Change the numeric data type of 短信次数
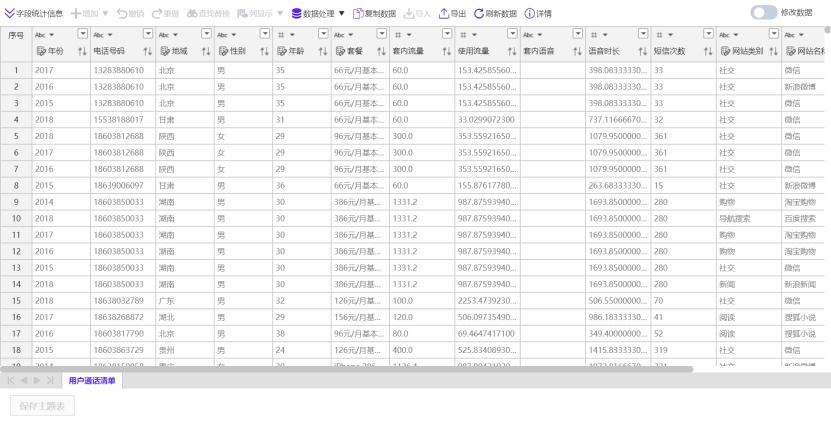This screenshot has height=421, width=831. [665, 35]
